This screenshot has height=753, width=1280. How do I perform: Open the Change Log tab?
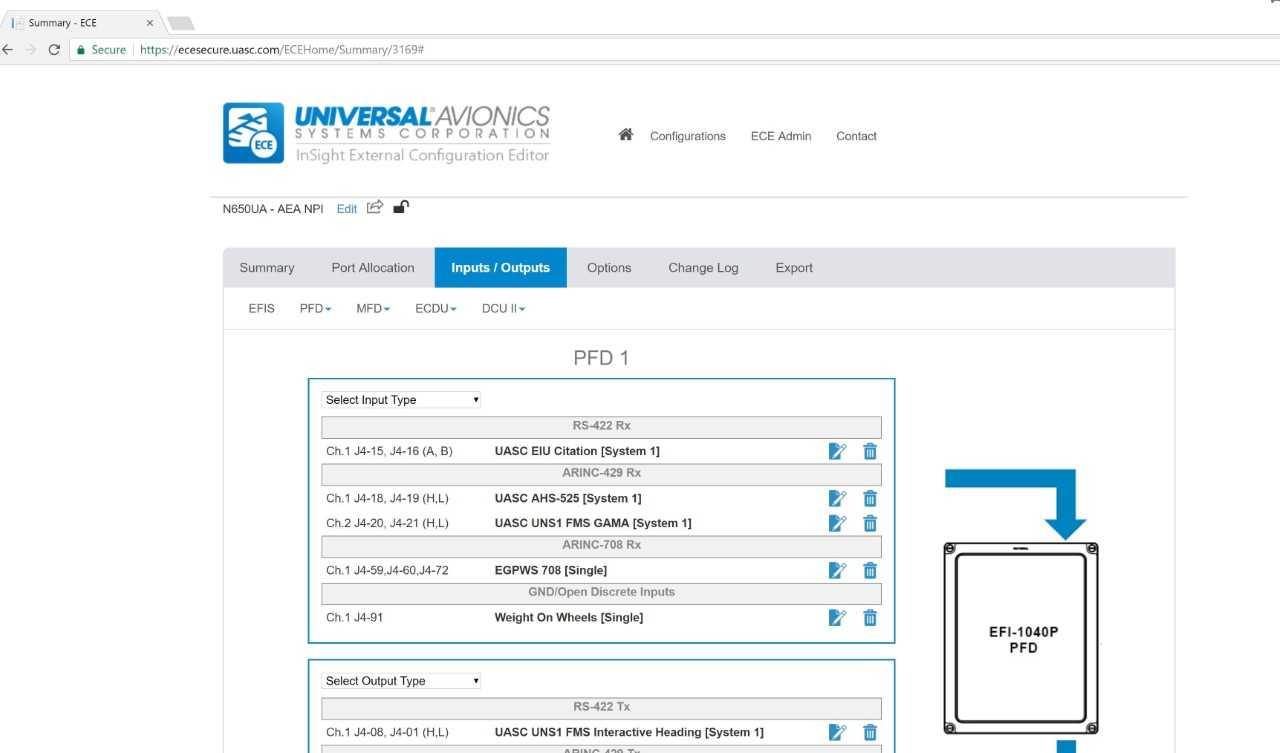click(x=703, y=268)
